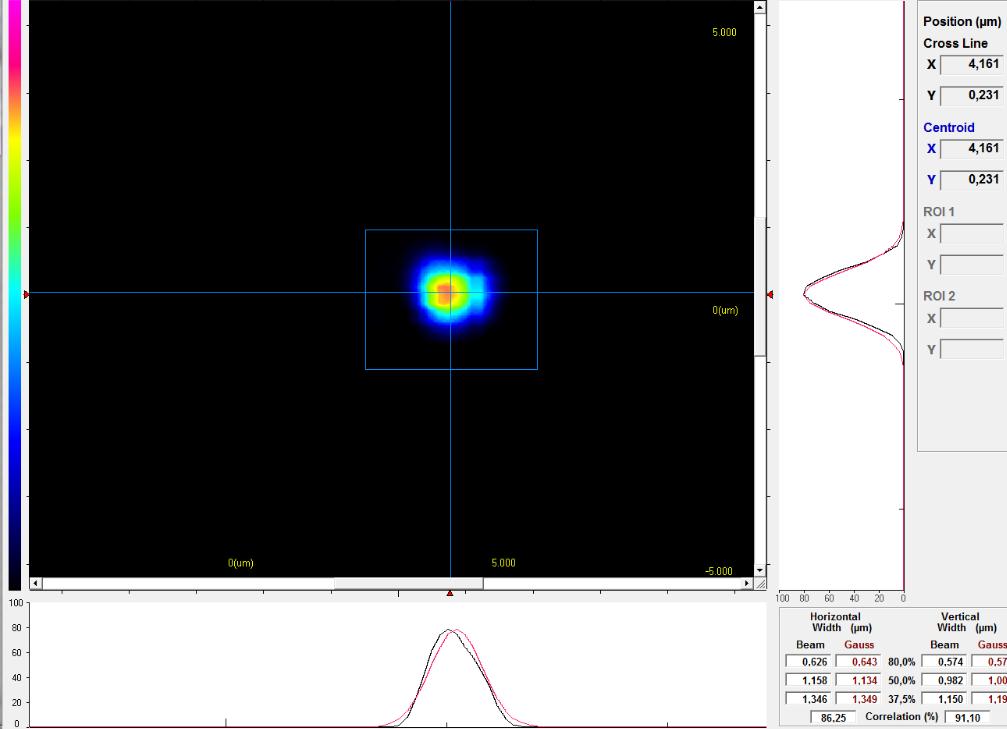Click the vertical scrollbar thumb
The height and width of the screenshot is (729, 1007).
click(x=760, y=286)
